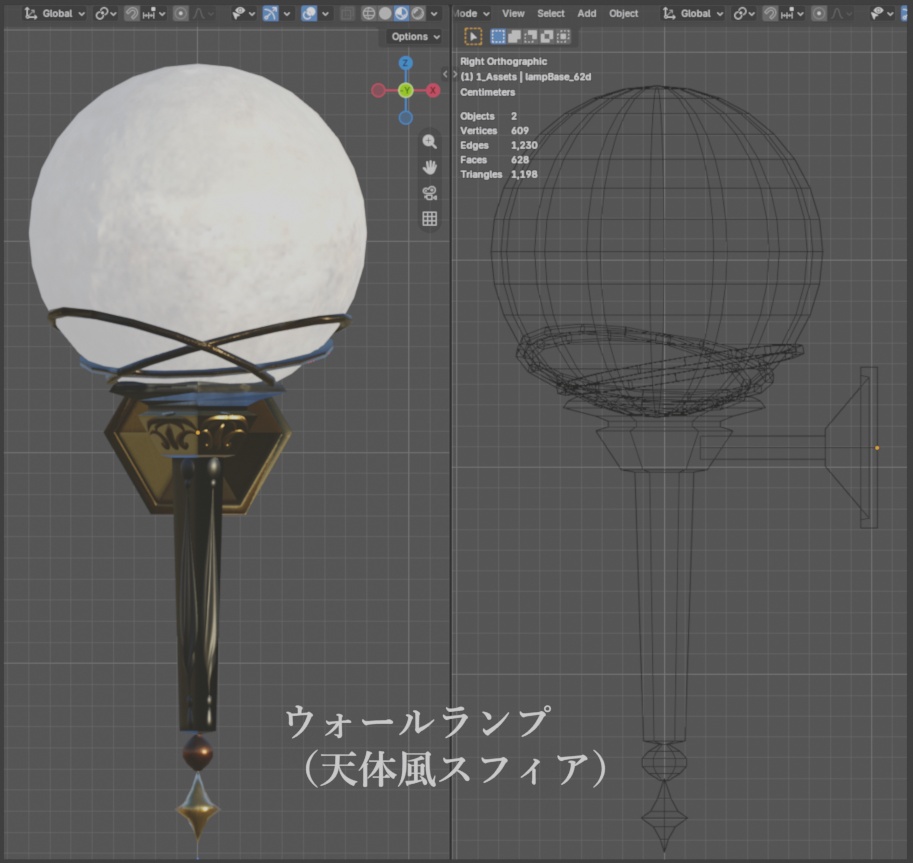Toggle snapping magnet in right viewport
Screen dimensions: 913x863
770,13
